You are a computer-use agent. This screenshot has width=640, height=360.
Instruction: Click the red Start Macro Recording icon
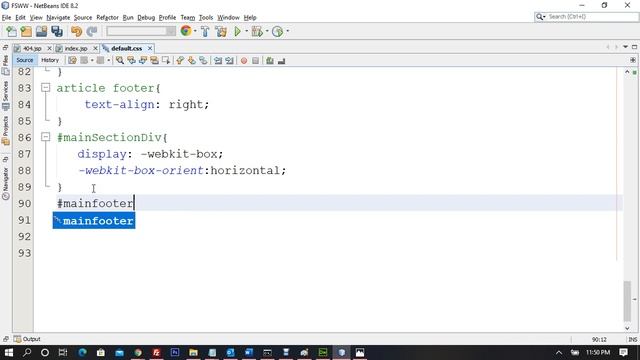click(244, 60)
